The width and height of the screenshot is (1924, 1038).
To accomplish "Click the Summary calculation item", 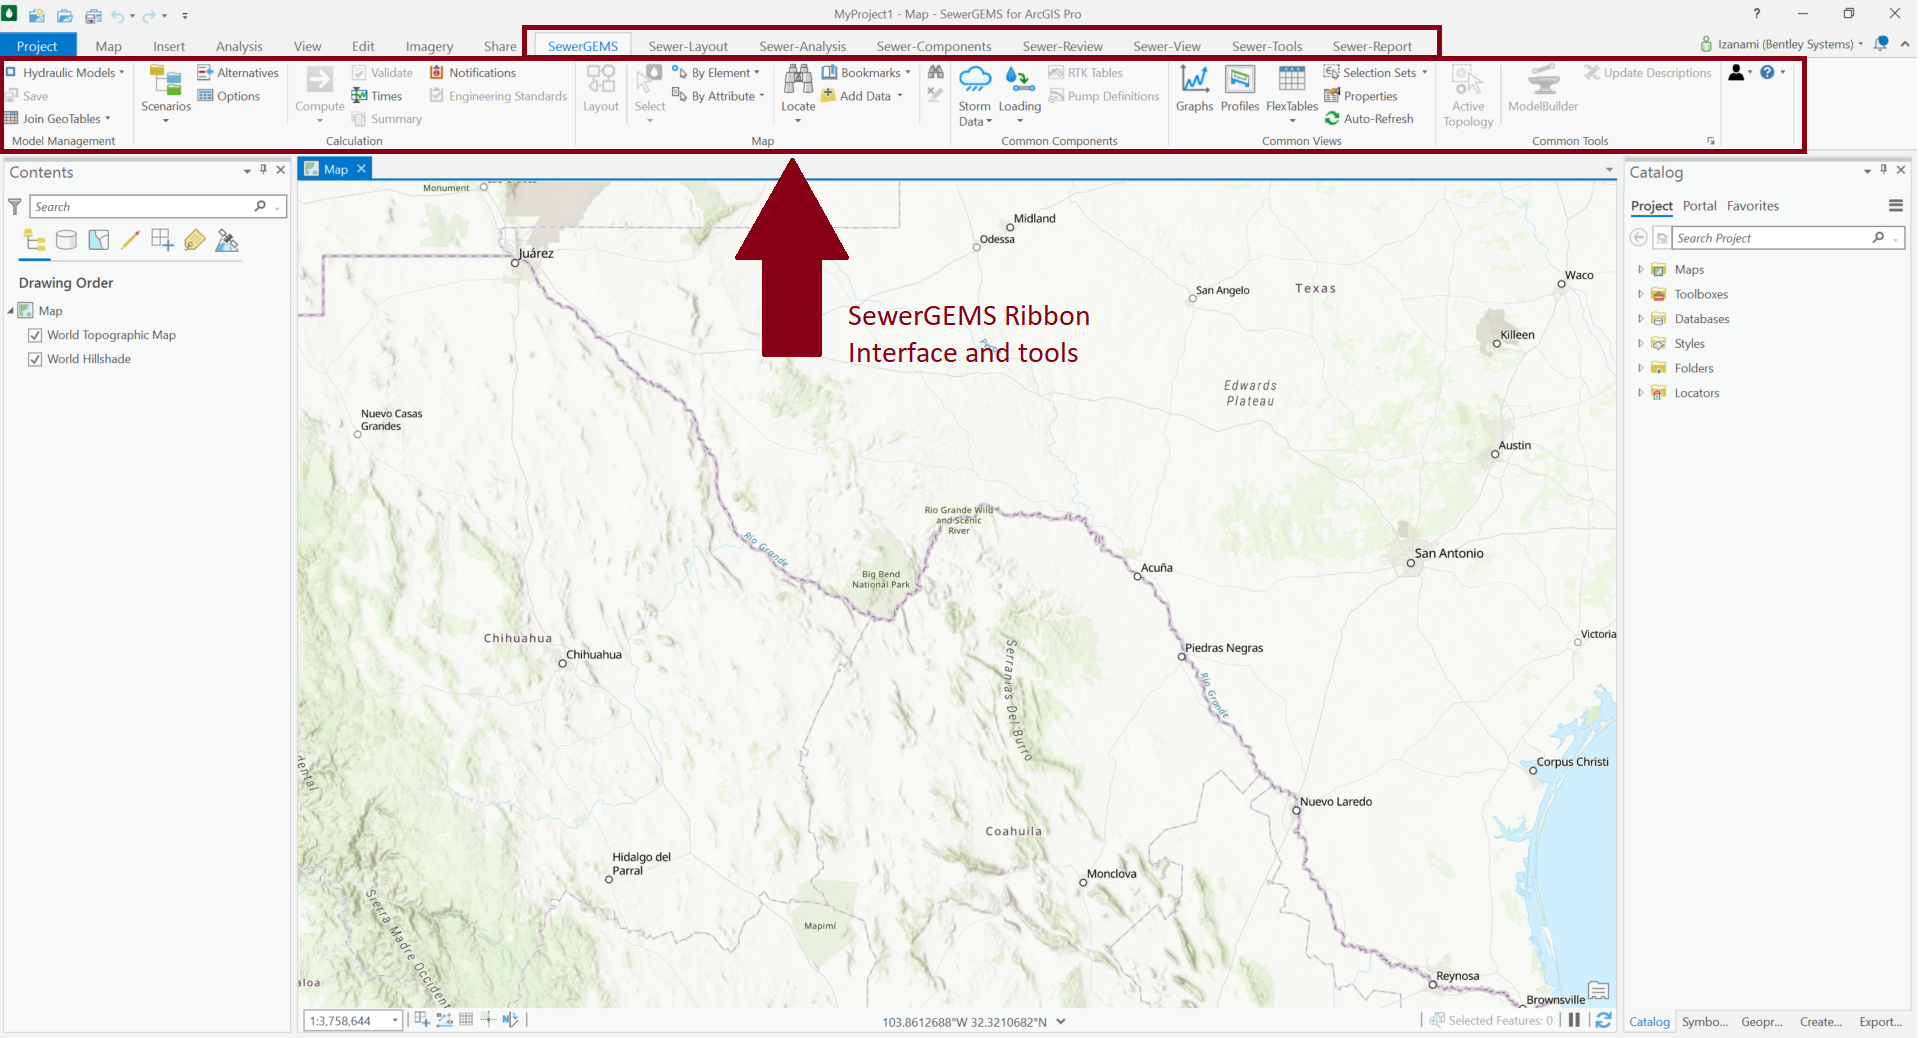I will [387, 119].
